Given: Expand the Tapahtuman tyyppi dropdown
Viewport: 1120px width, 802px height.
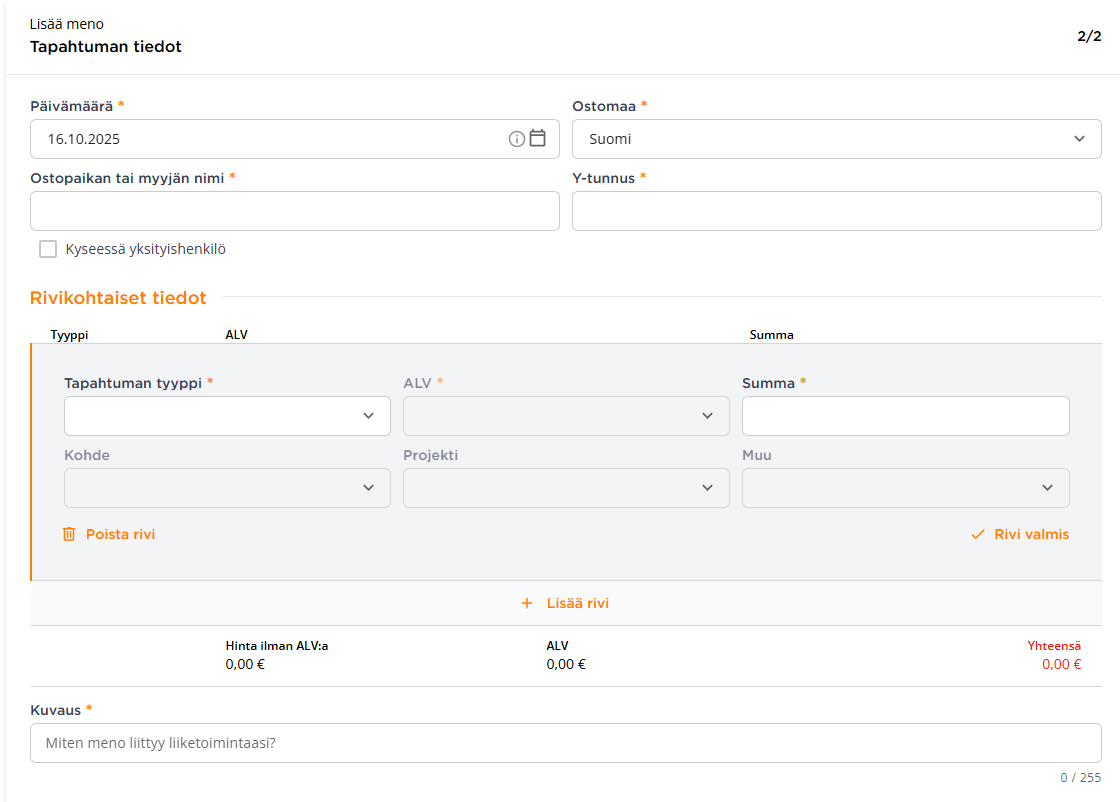Looking at the screenshot, I should pos(227,416).
